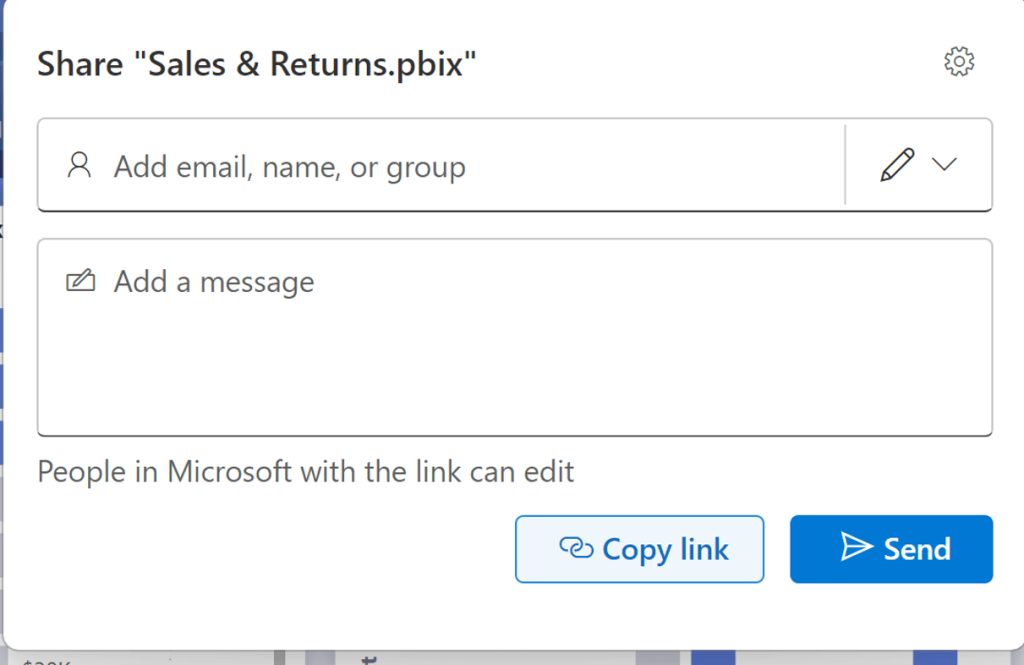Click the "Add email, name, or group" placeholder text
Image resolution: width=1024 pixels, height=665 pixels.
pos(290,166)
